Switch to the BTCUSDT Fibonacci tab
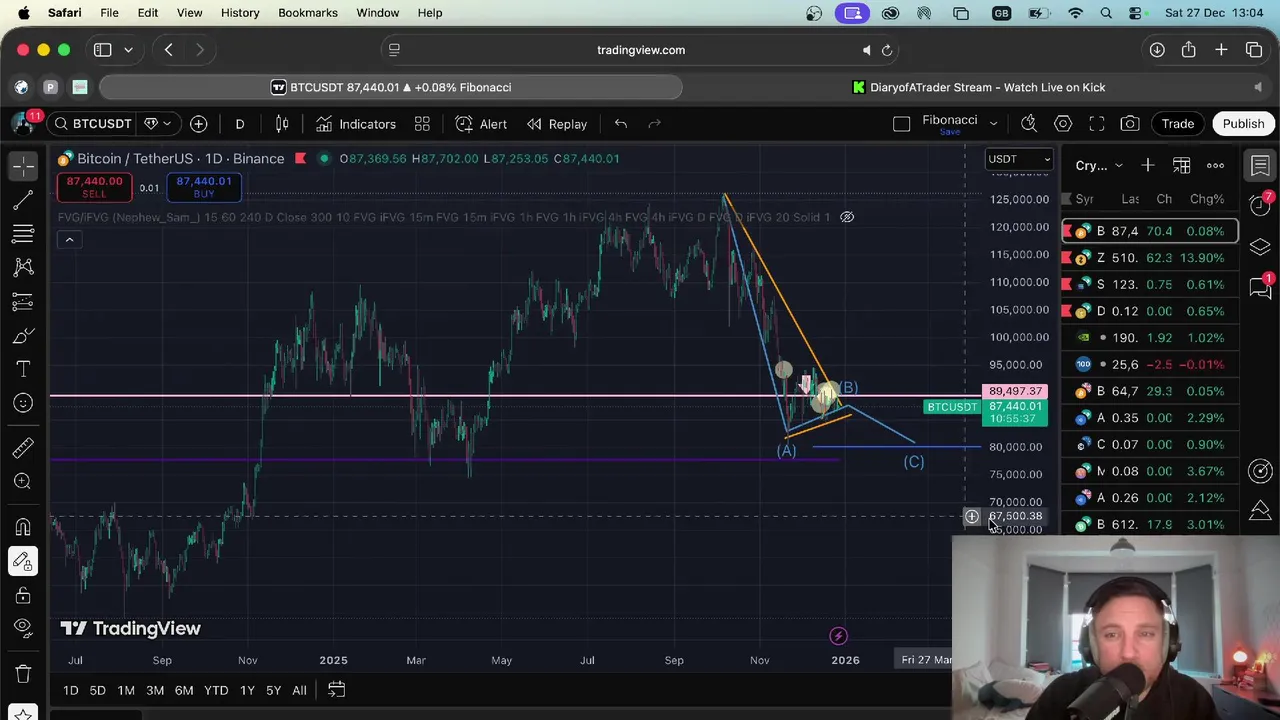 [391, 87]
